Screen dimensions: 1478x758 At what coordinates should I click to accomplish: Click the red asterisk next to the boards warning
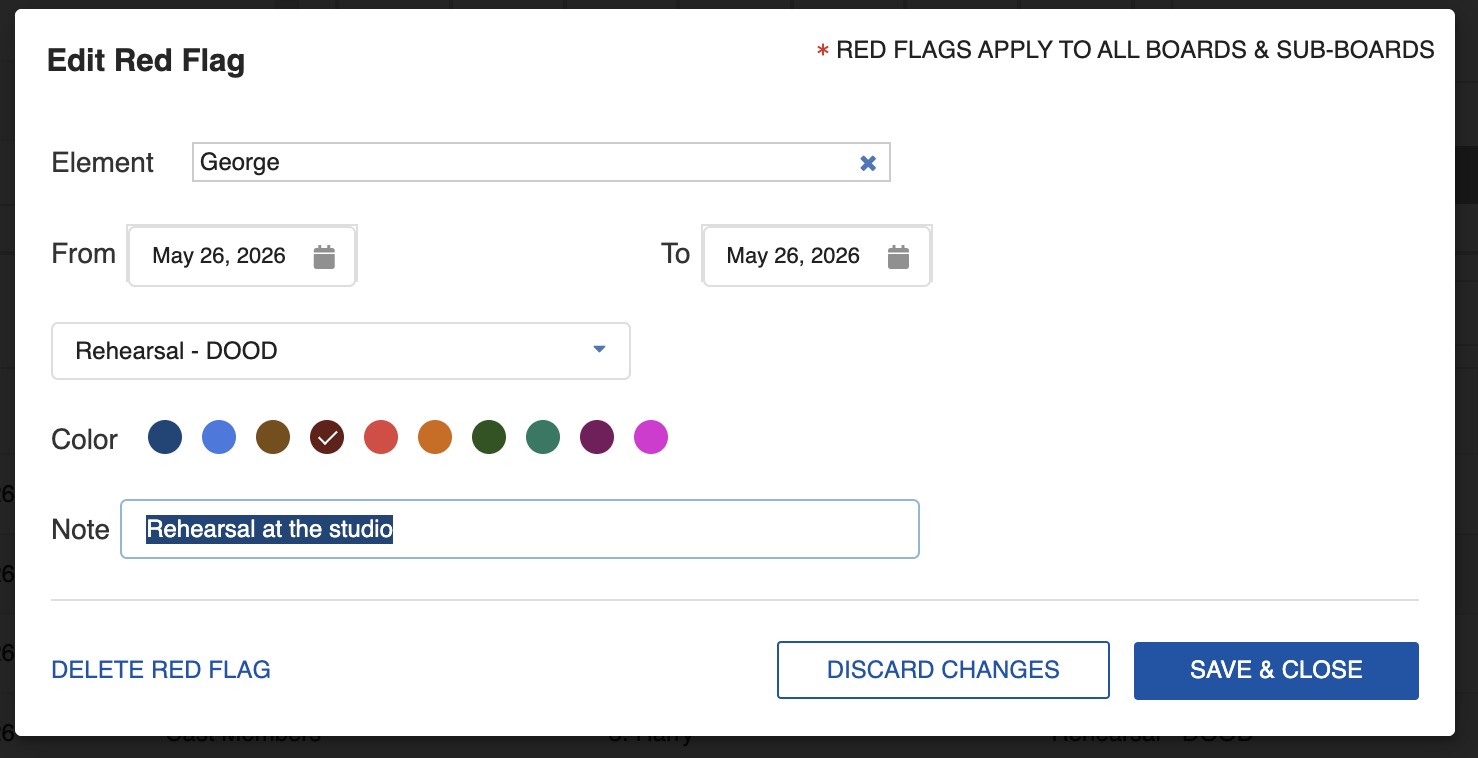click(820, 48)
